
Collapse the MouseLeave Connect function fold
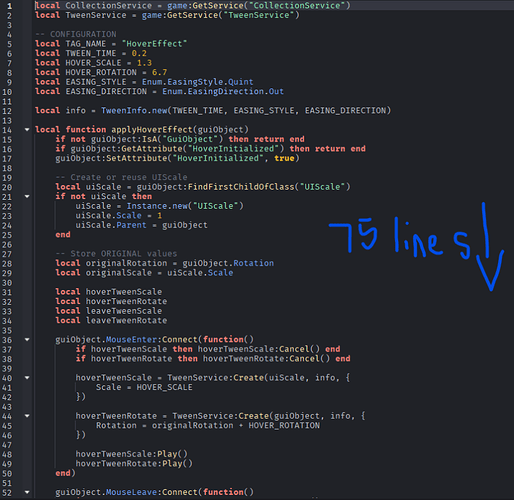pos(27,492)
